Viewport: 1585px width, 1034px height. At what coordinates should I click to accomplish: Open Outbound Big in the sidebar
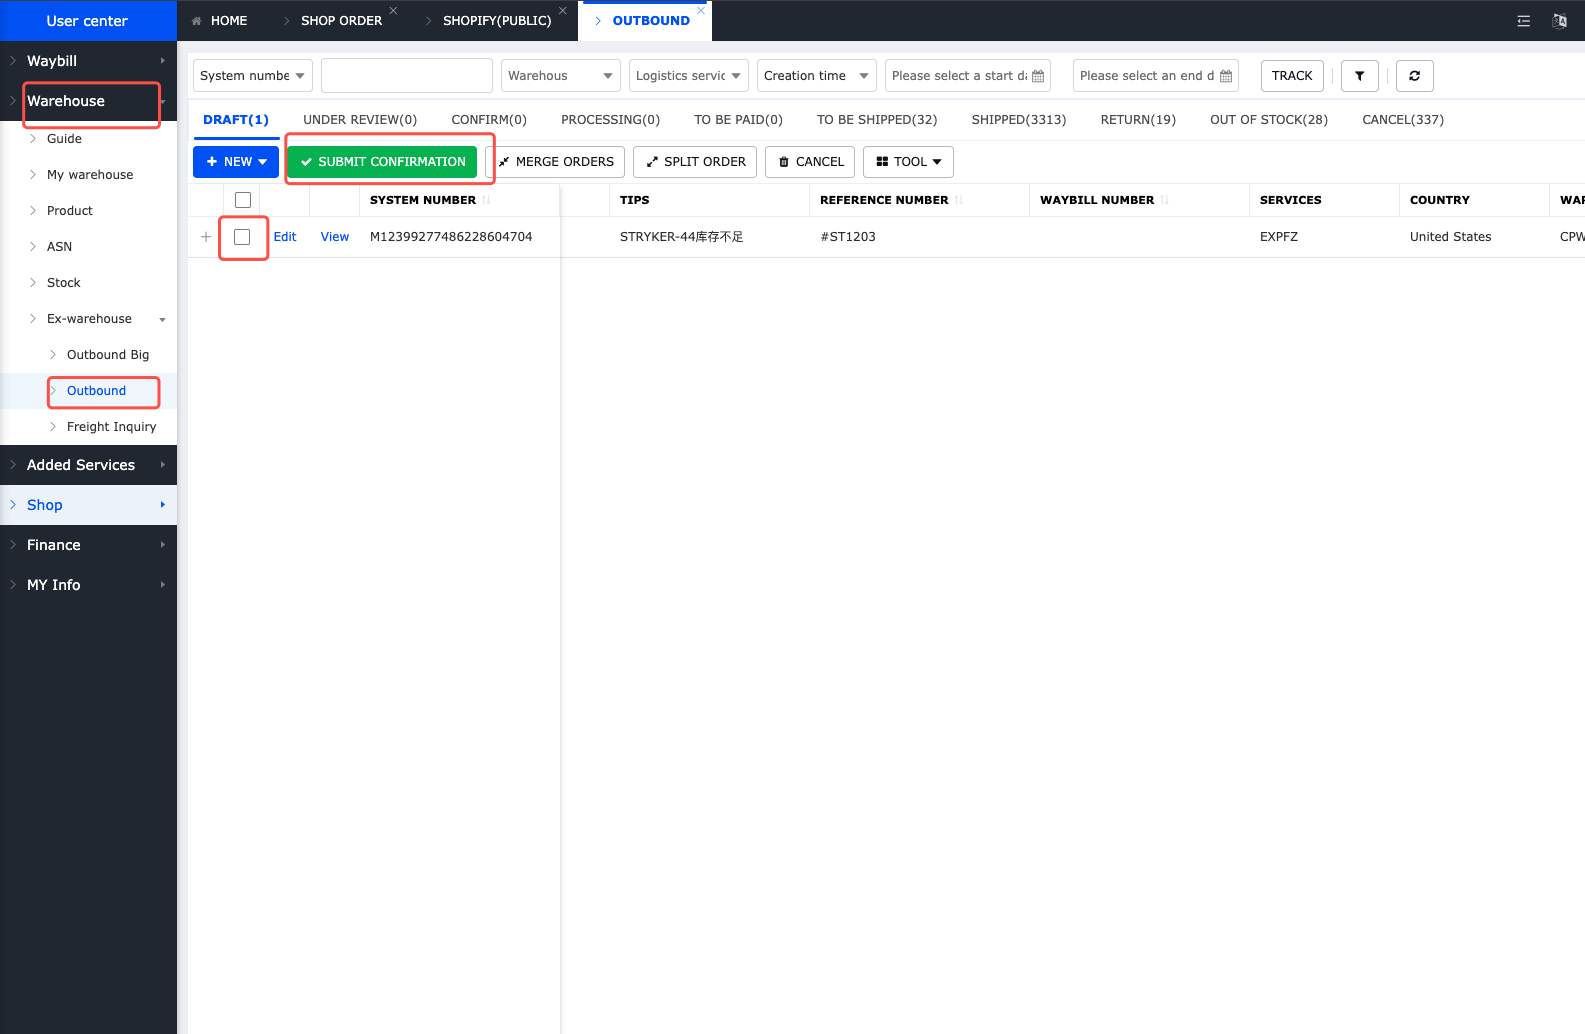tap(108, 355)
